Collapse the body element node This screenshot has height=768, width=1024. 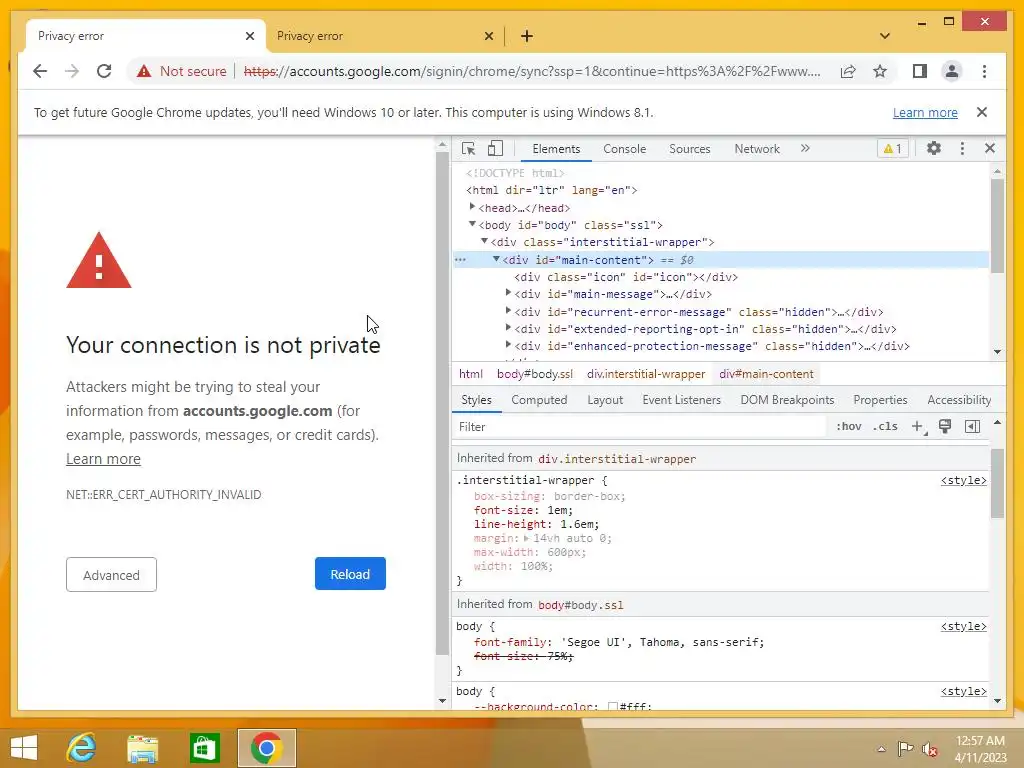(x=472, y=224)
